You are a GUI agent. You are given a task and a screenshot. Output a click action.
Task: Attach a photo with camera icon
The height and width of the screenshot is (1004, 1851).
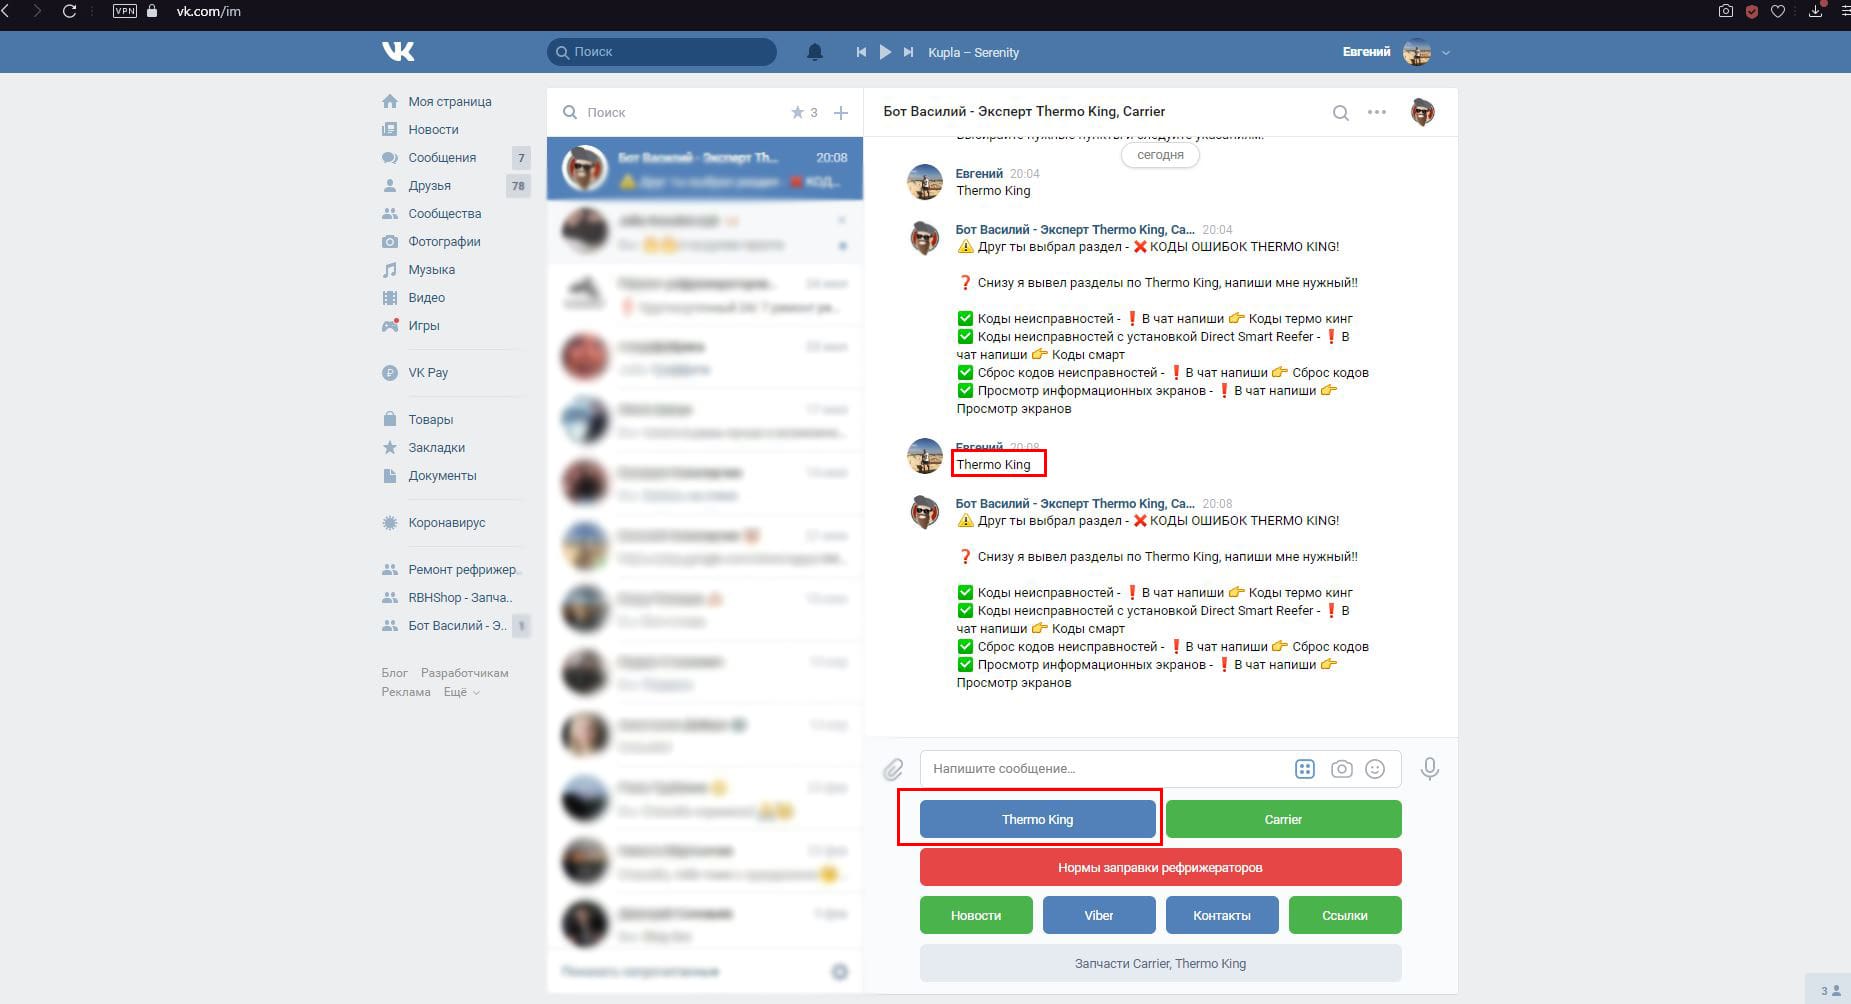point(1342,769)
